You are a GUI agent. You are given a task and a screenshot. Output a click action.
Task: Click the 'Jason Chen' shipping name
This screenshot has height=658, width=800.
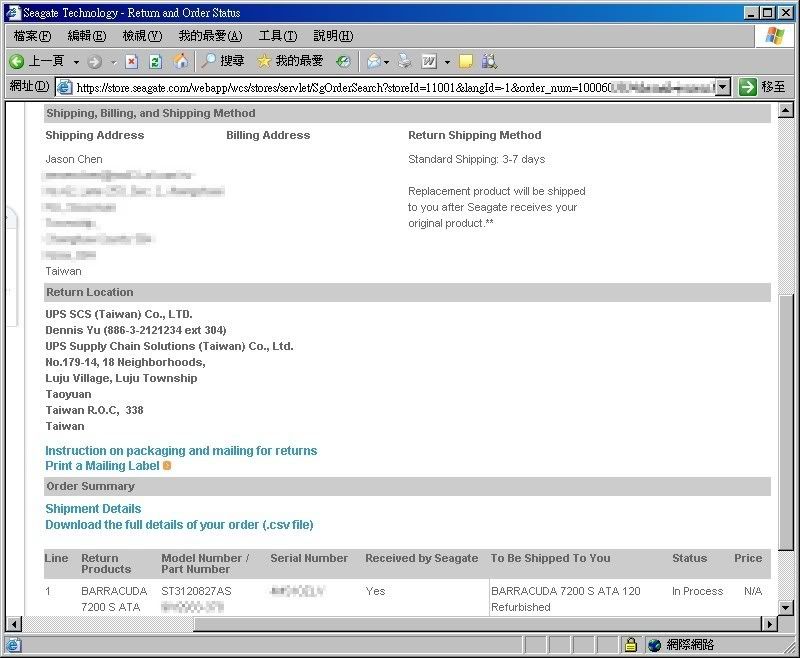point(74,159)
